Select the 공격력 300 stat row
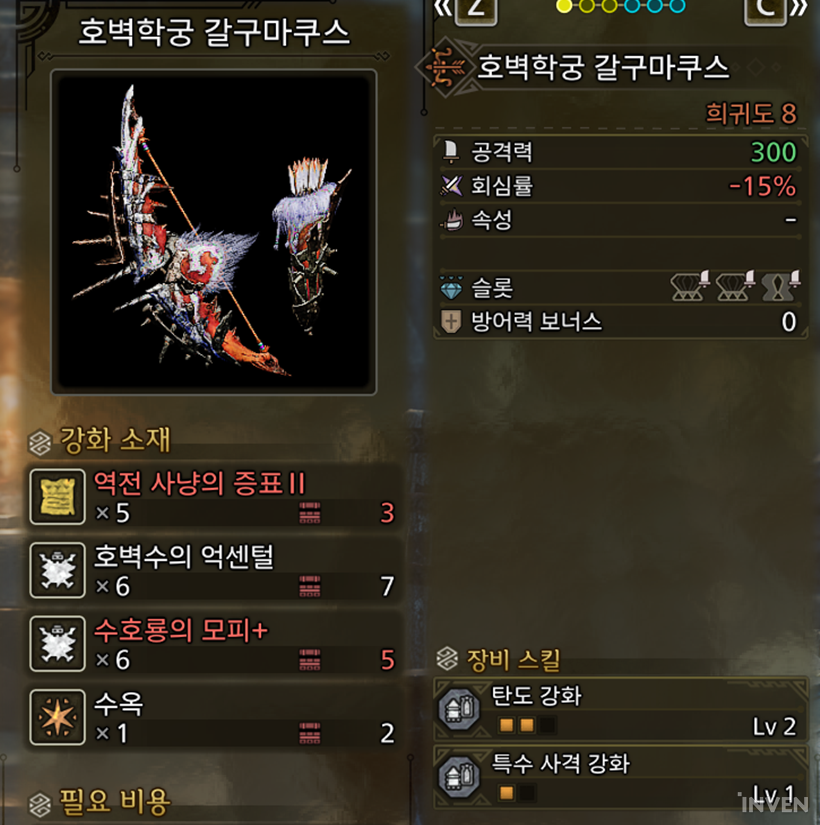This screenshot has width=820, height=825. tap(621, 153)
